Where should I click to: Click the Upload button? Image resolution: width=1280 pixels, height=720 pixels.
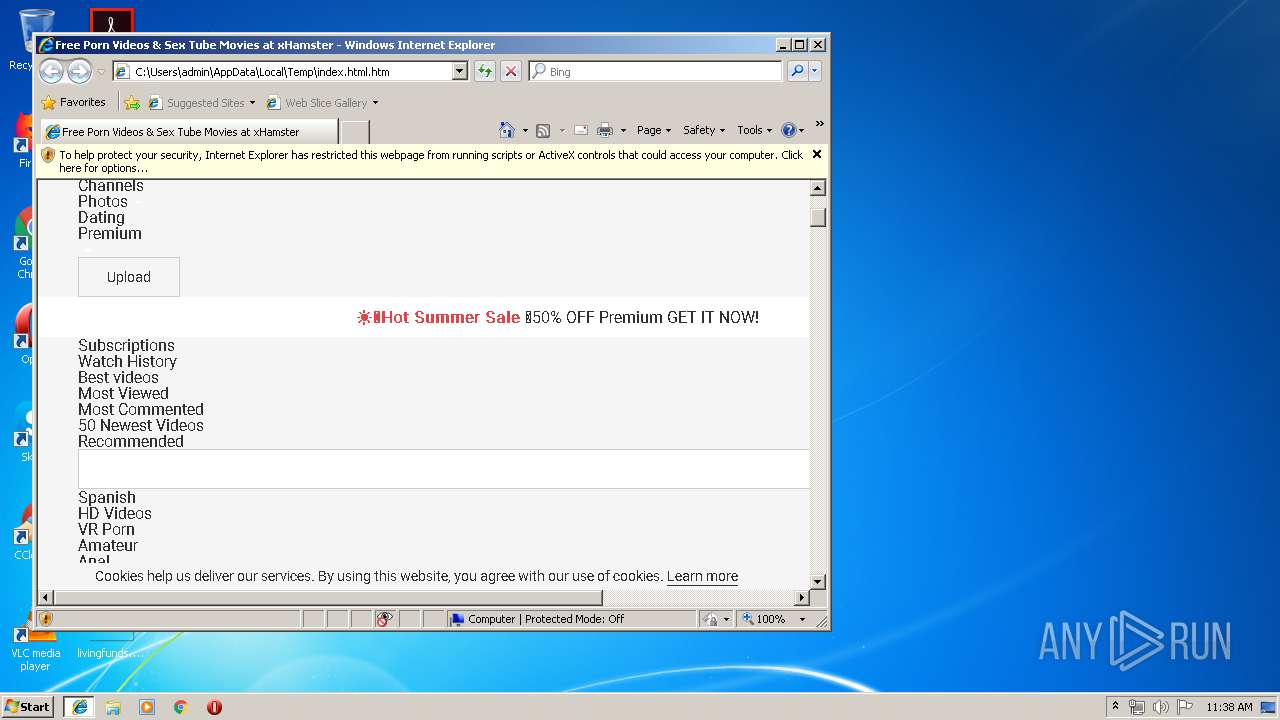point(129,277)
